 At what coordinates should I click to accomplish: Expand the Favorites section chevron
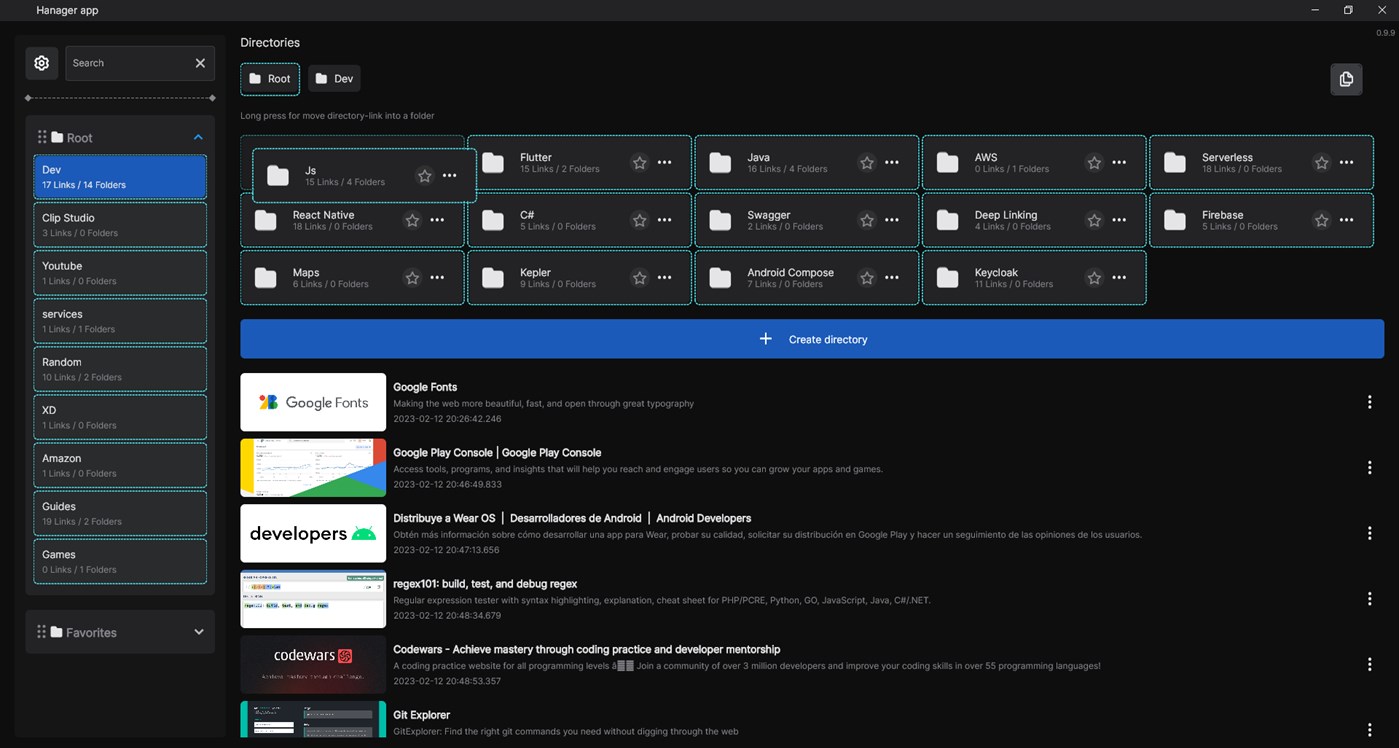(198, 632)
